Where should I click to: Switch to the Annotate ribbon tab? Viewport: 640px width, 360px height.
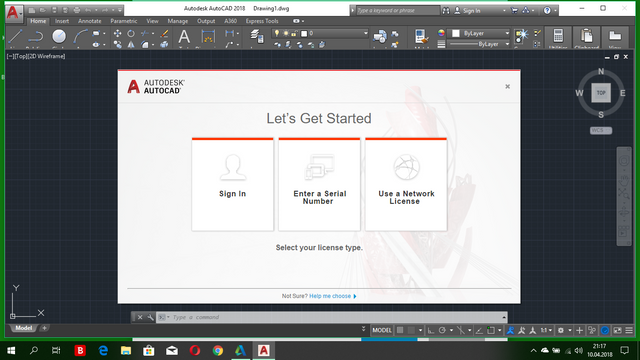(x=89, y=21)
